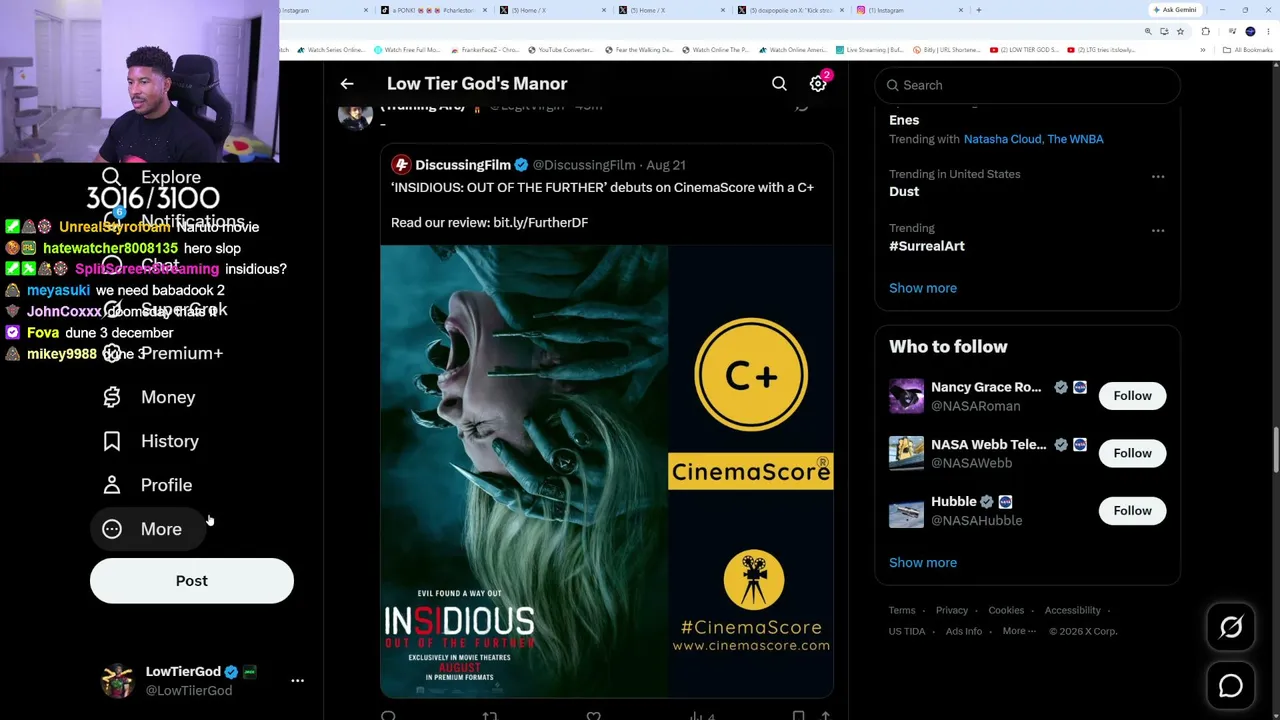Repost using the retweet arrows icon
The width and height of the screenshot is (1280, 720).
tap(490, 715)
